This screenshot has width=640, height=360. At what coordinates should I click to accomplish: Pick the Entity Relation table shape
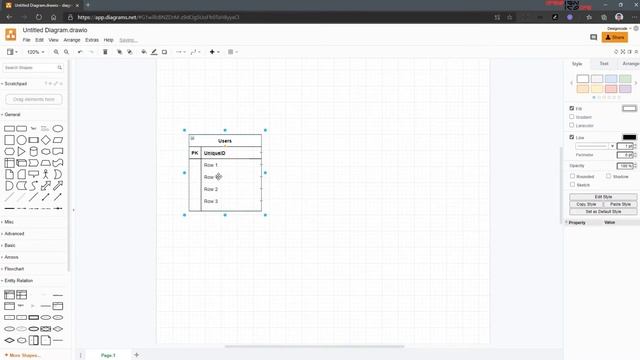click(x=9, y=295)
